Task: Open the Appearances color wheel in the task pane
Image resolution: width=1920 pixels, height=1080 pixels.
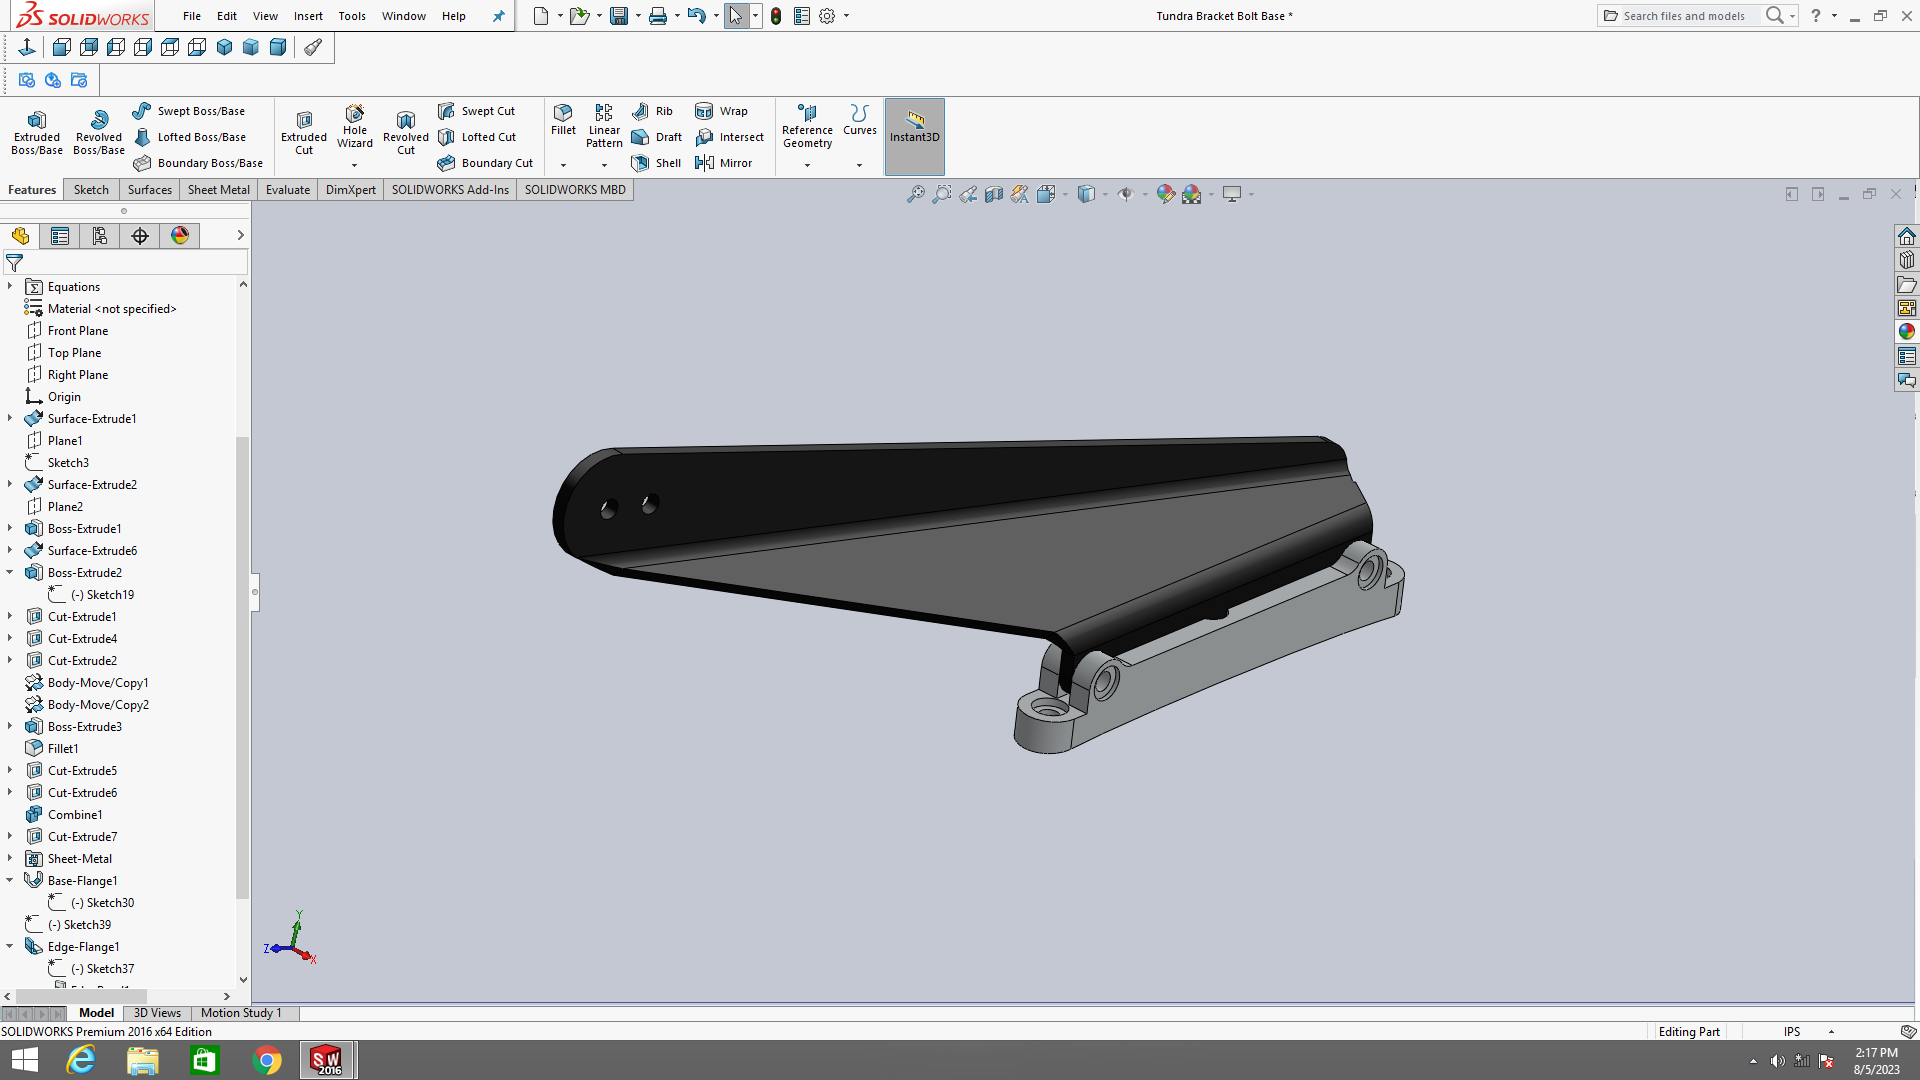Action: pyautogui.click(x=1907, y=332)
